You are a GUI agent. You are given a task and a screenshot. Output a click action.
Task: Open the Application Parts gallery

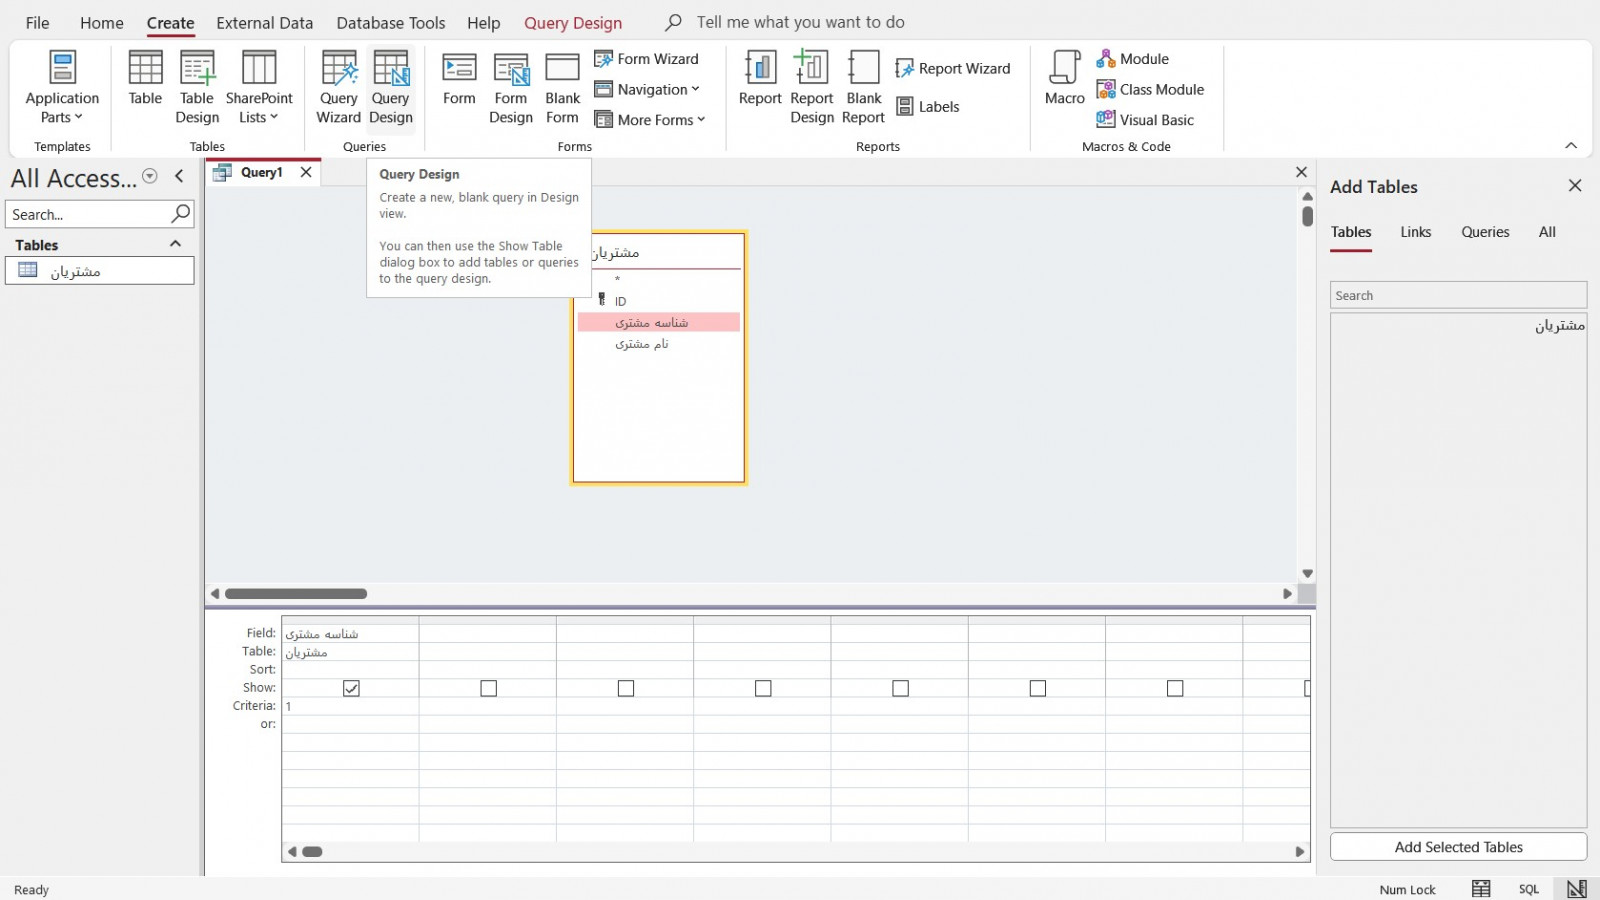click(x=62, y=88)
